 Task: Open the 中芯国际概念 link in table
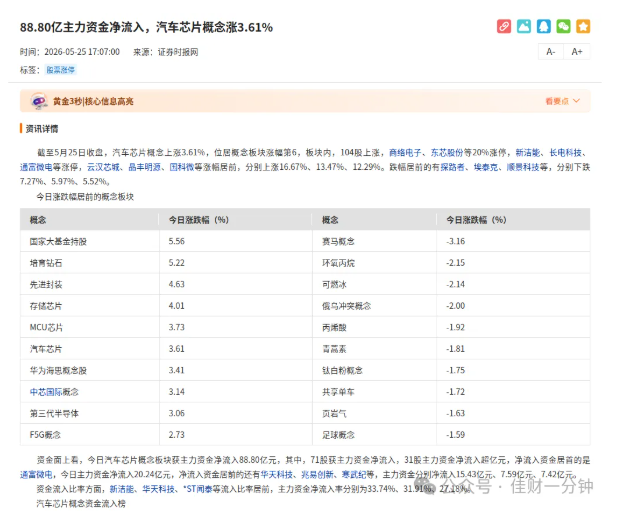54,392
